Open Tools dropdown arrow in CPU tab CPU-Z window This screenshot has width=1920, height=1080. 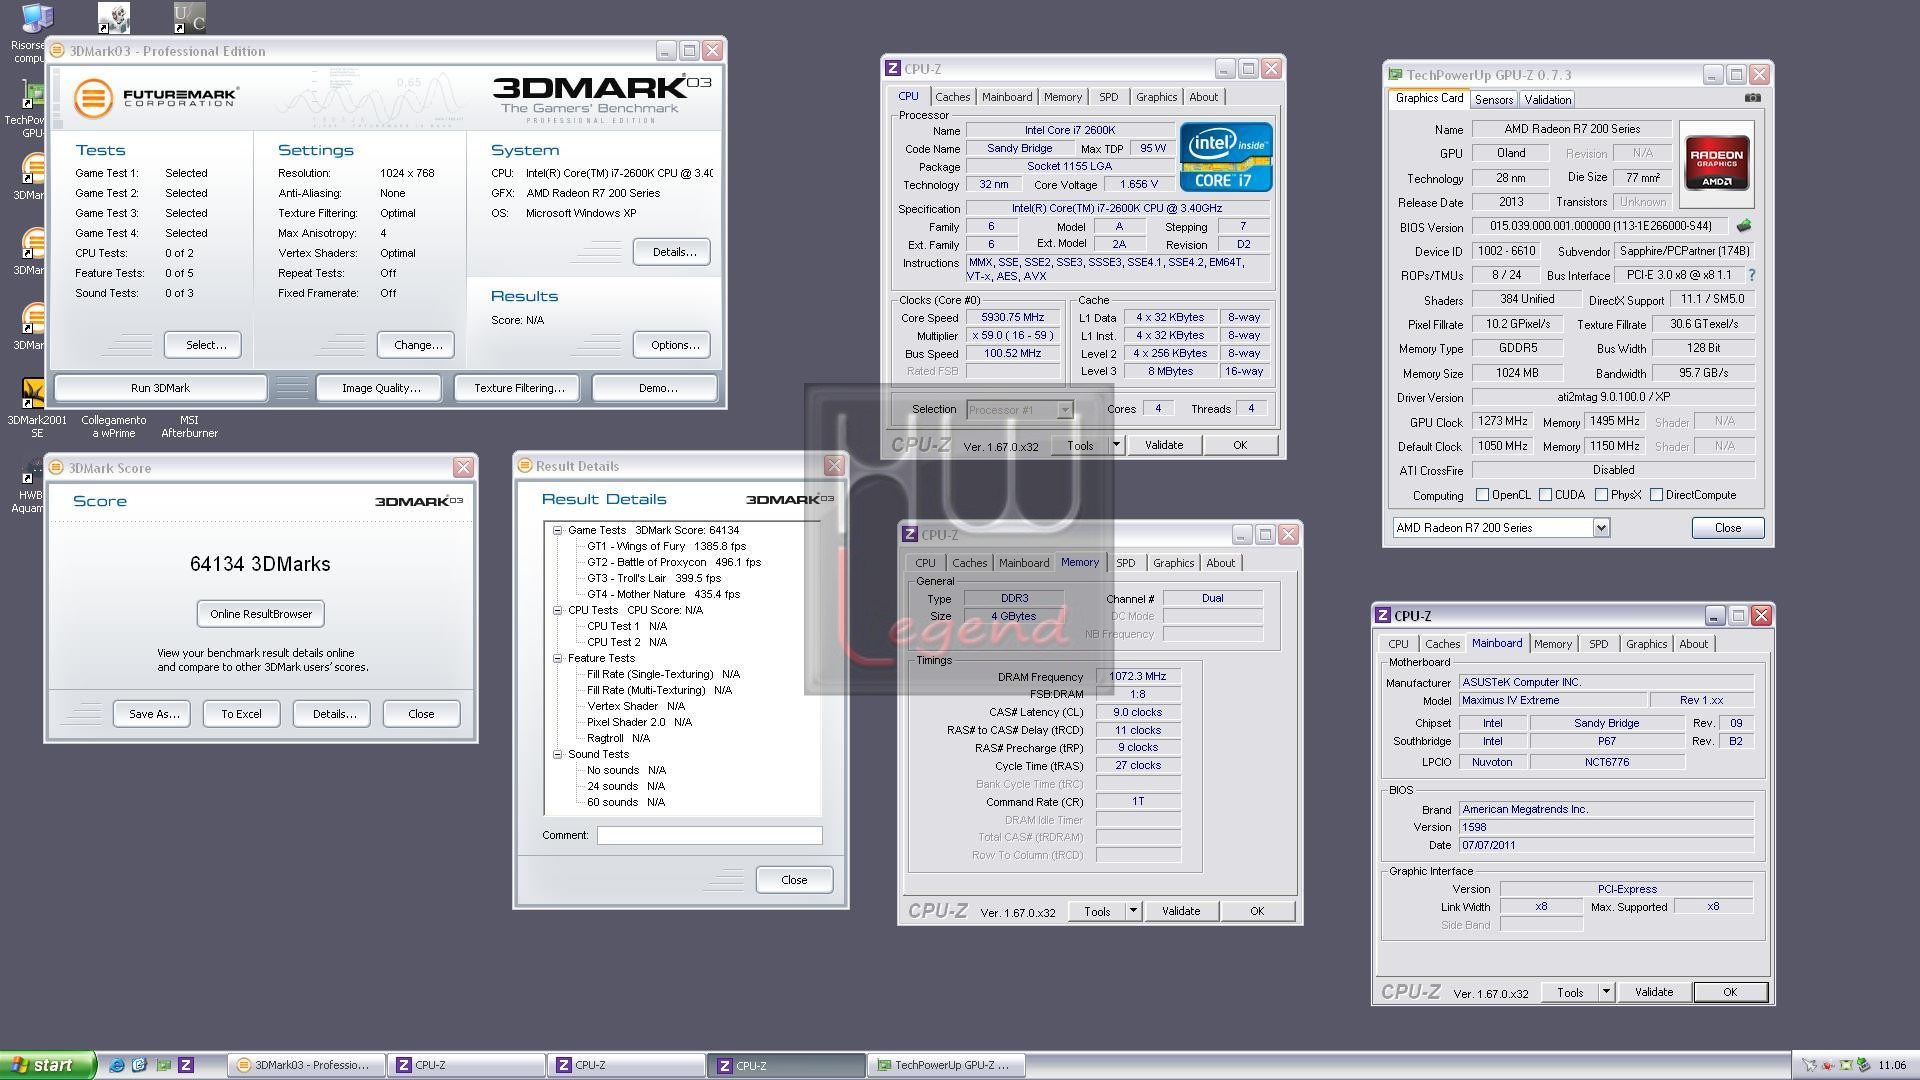(1116, 445)
